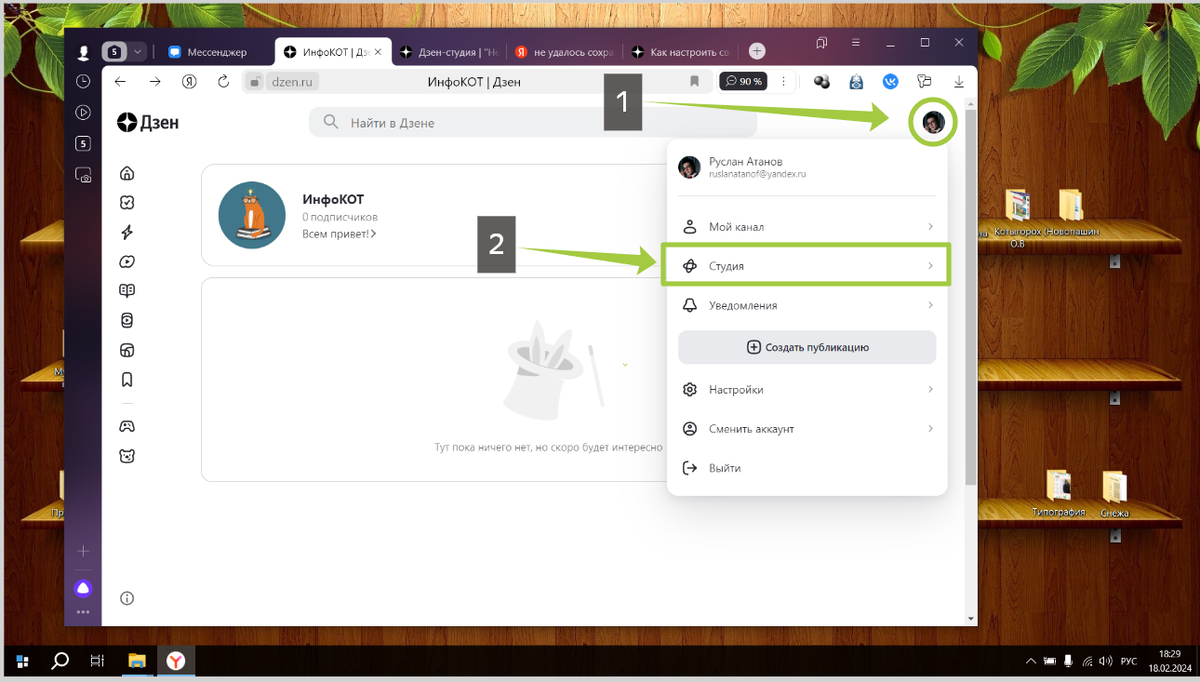Click the page vertical scrollbar
The image size is (1200, 682).
tap(970, 295)
